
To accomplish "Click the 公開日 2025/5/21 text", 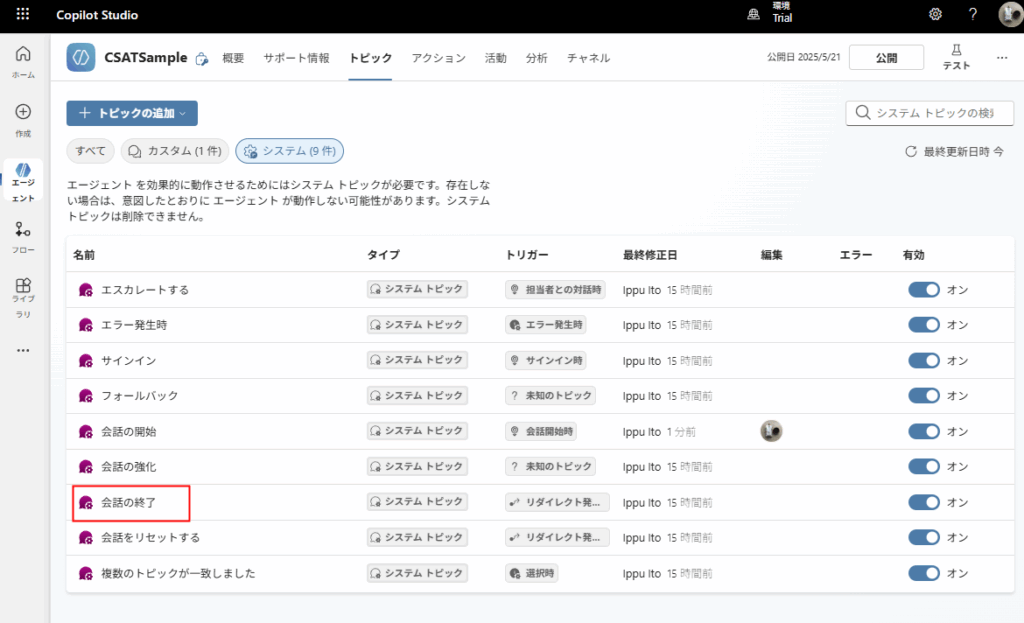I will click(x=803, y=57).
